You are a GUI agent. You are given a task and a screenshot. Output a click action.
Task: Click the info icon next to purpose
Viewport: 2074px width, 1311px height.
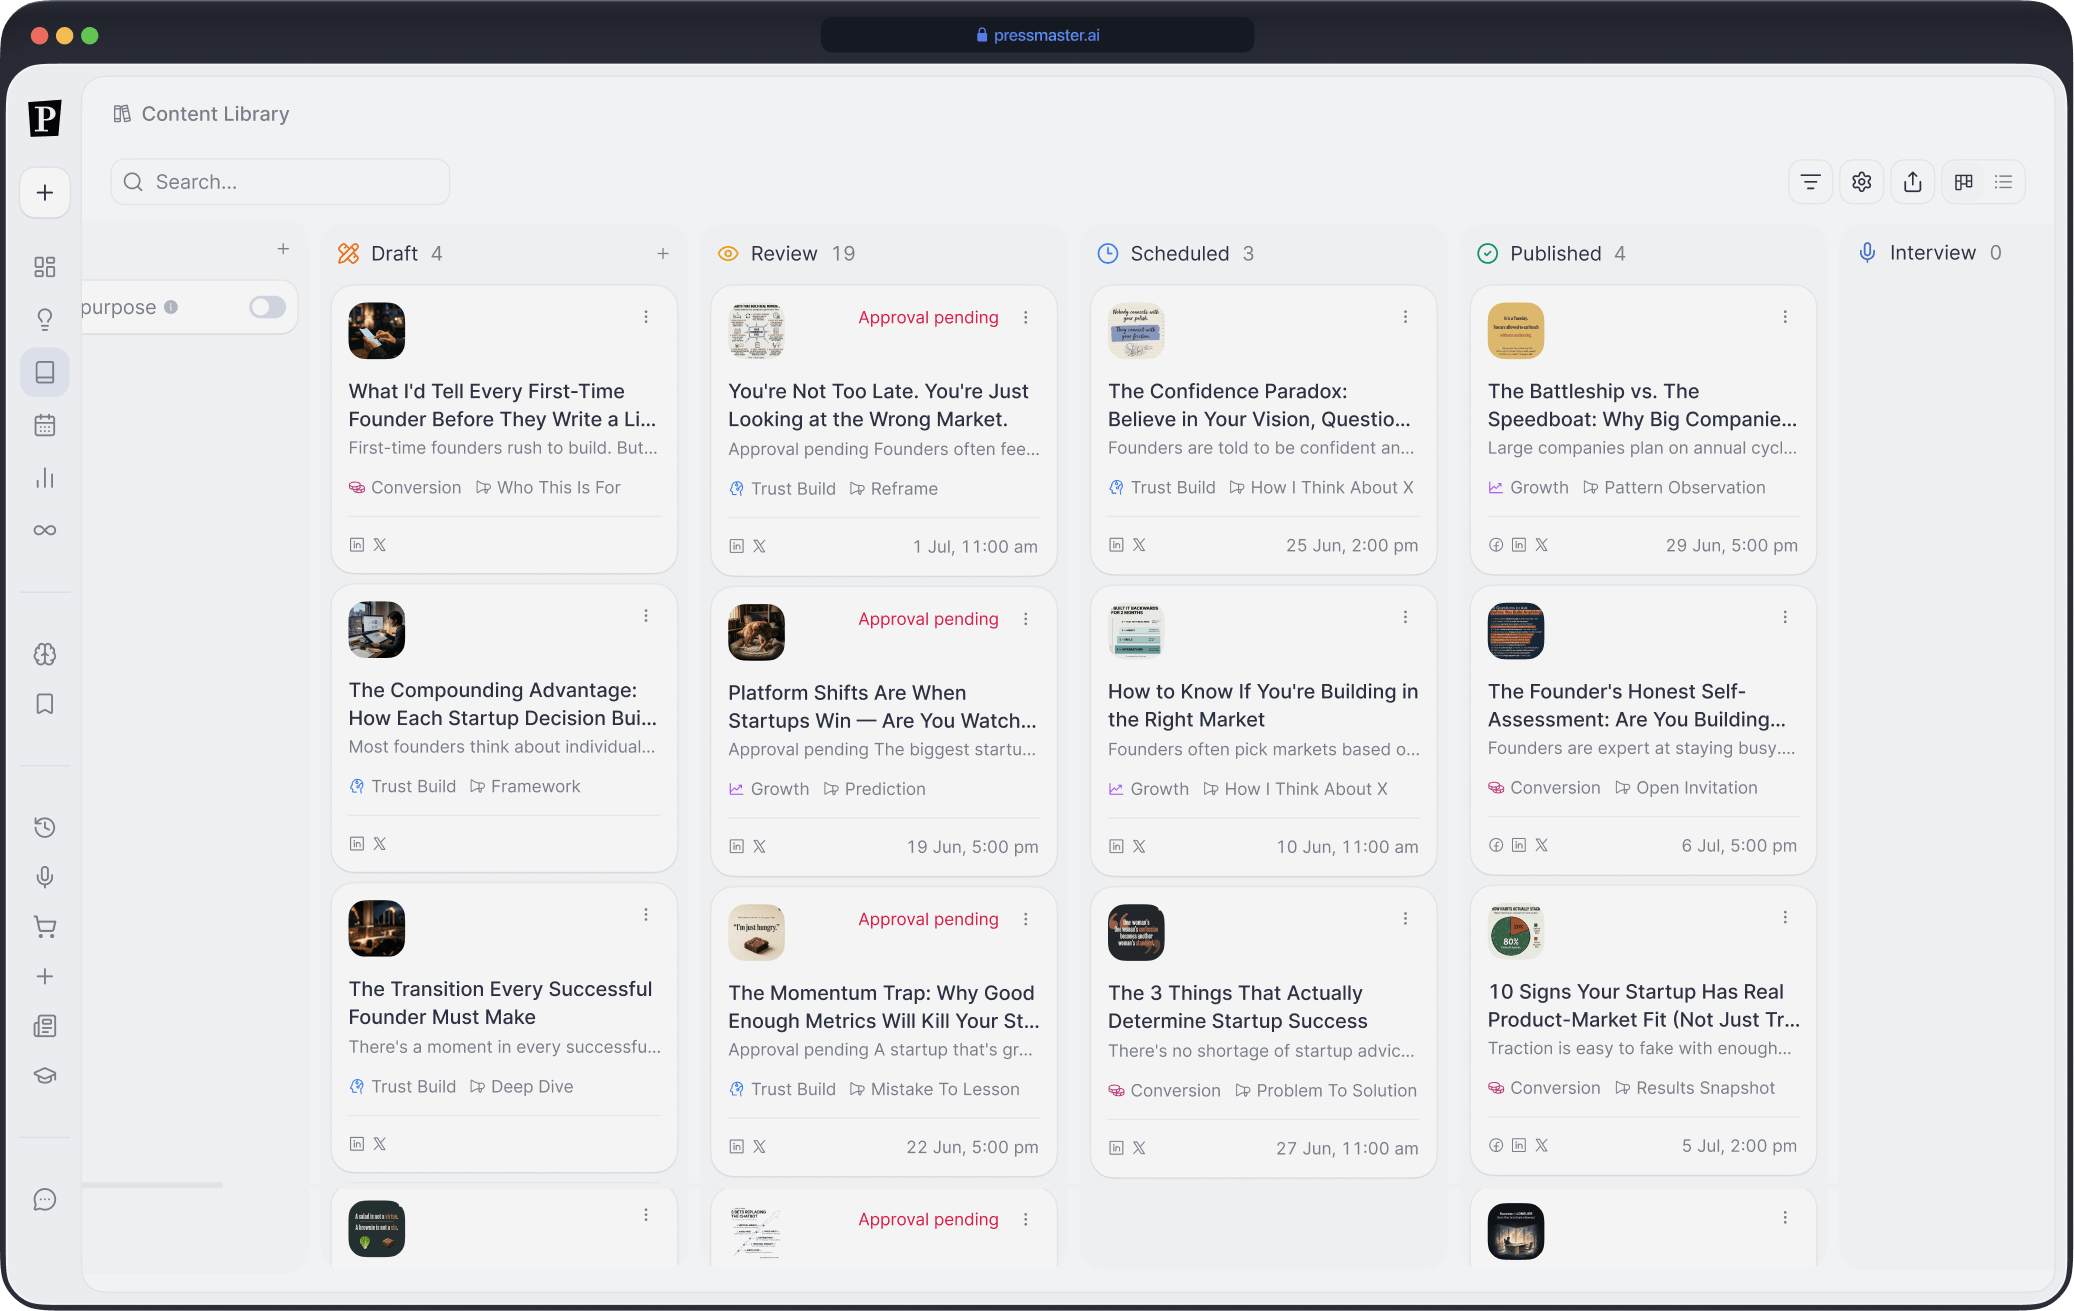(x=171, y=307)
